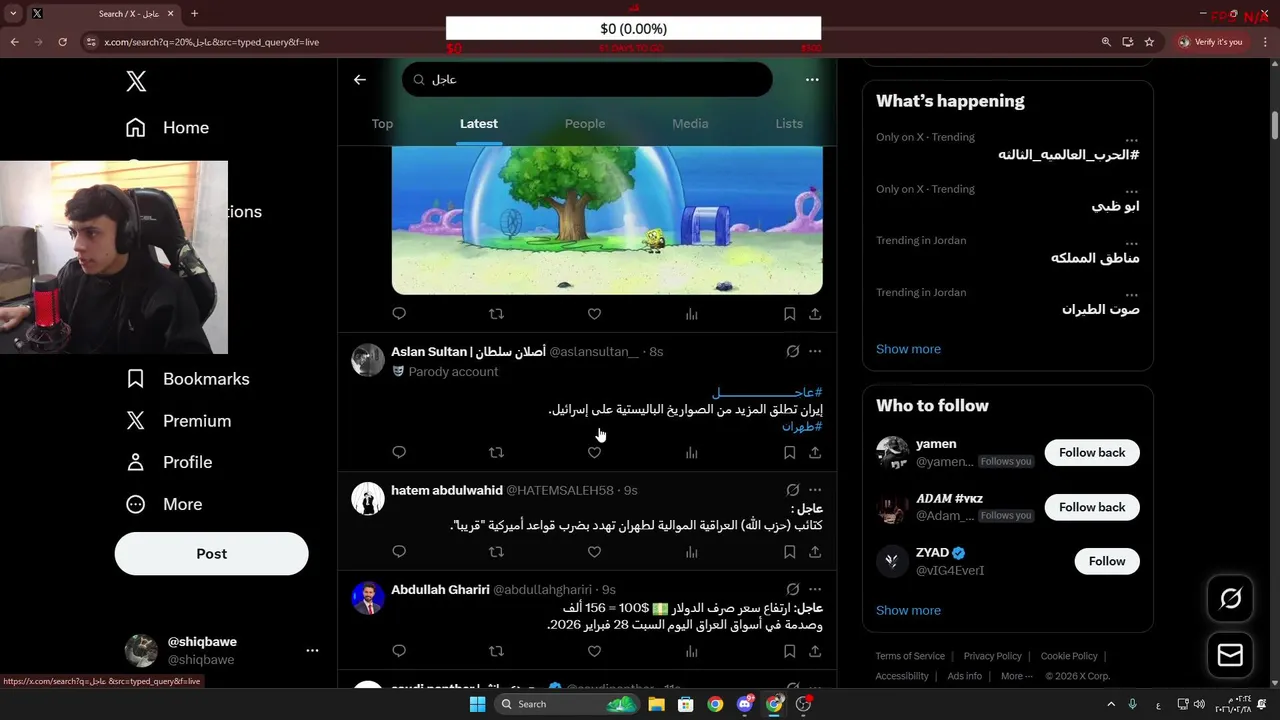
Task: Open search options three-dot menu
Action: tap(812, 80)
